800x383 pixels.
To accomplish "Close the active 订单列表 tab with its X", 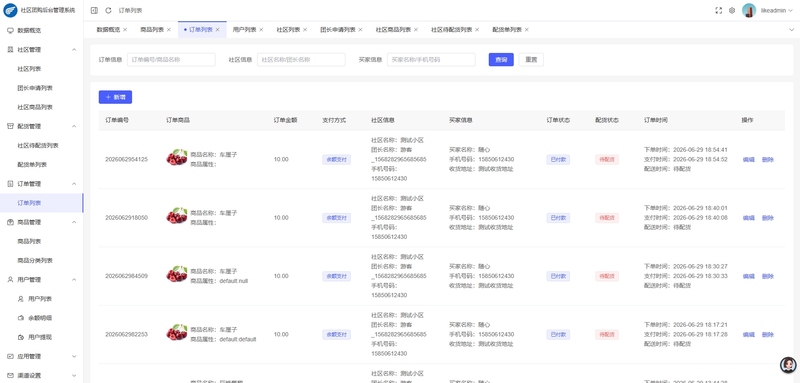I will point(217,30).
